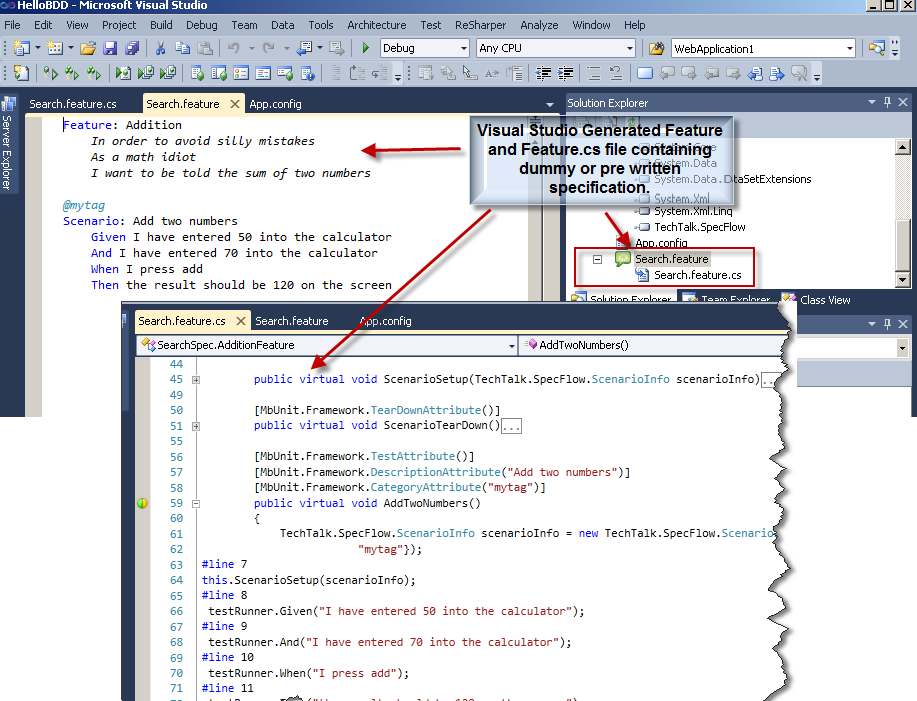Switch to the Class View tab
917x701 pixels.
816,299
